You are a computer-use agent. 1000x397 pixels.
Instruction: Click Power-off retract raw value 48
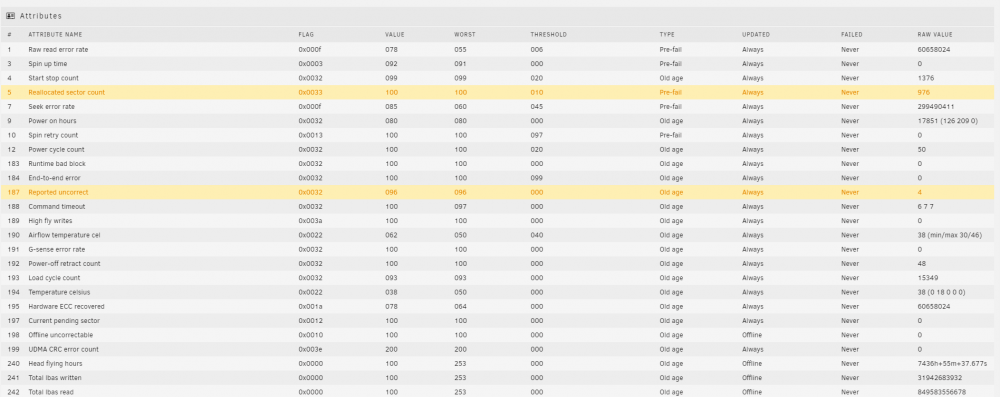921,264
